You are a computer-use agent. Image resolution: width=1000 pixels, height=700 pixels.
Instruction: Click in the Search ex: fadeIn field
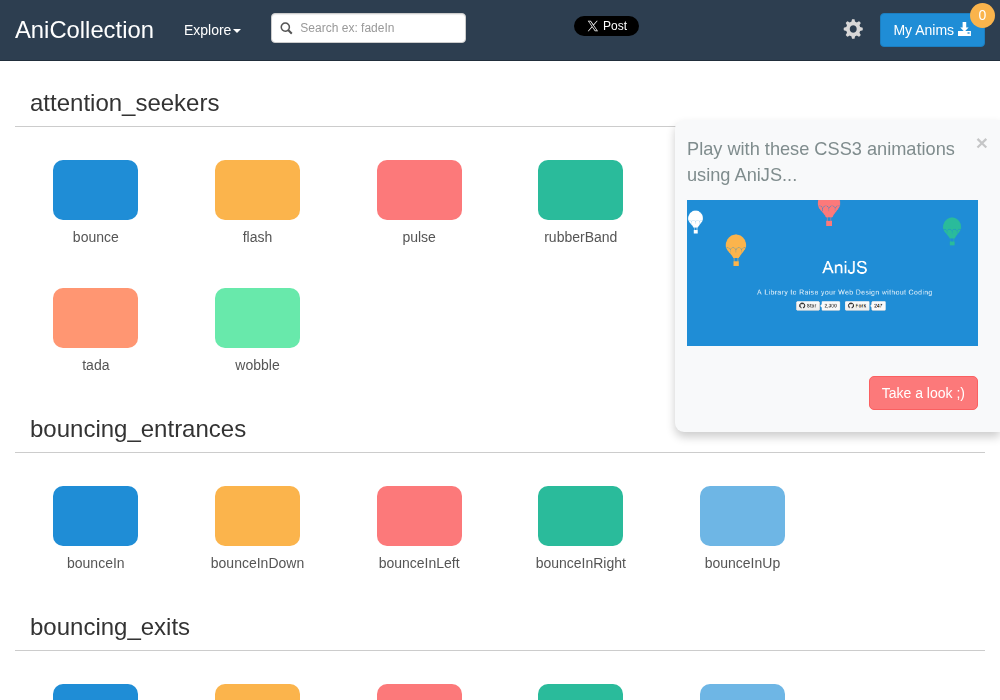pos(368,28)
